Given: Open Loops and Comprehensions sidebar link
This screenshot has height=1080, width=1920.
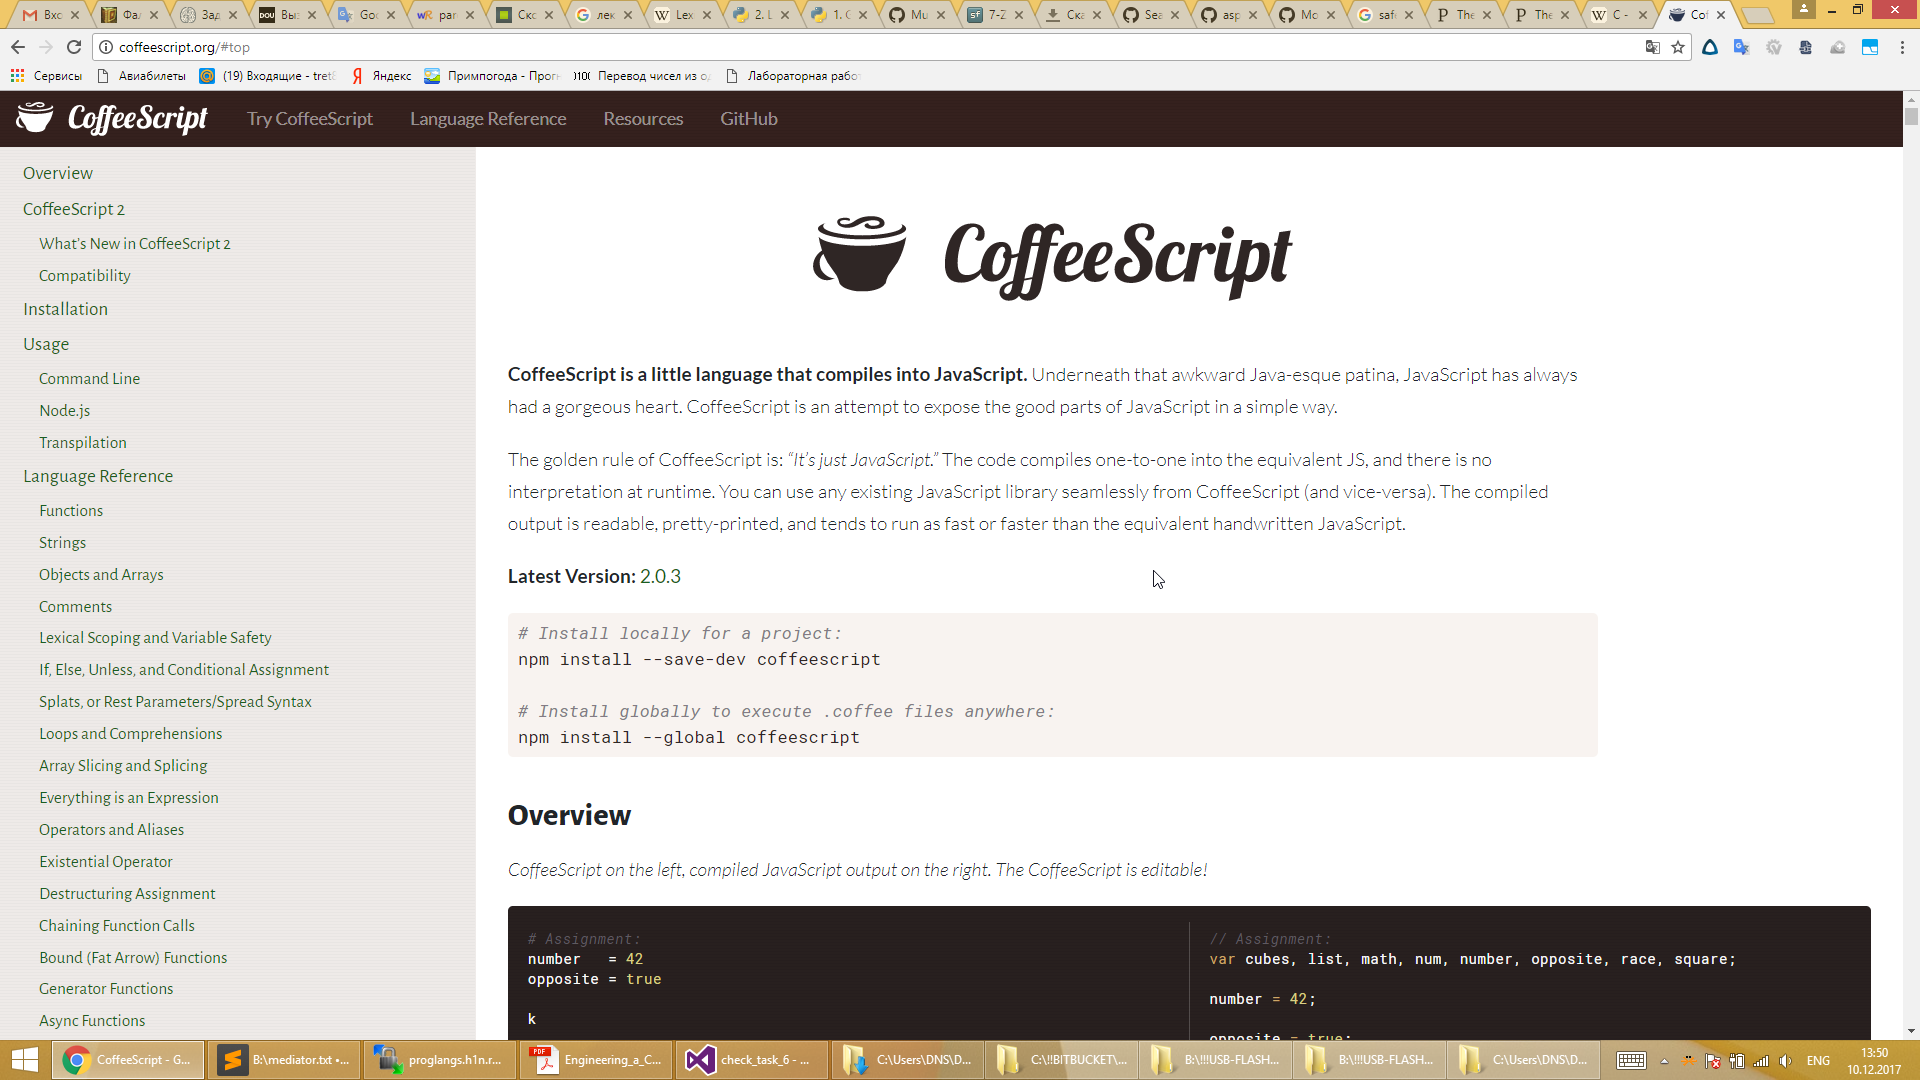Looking at the screenshot, I should click(x=130, y=733).
